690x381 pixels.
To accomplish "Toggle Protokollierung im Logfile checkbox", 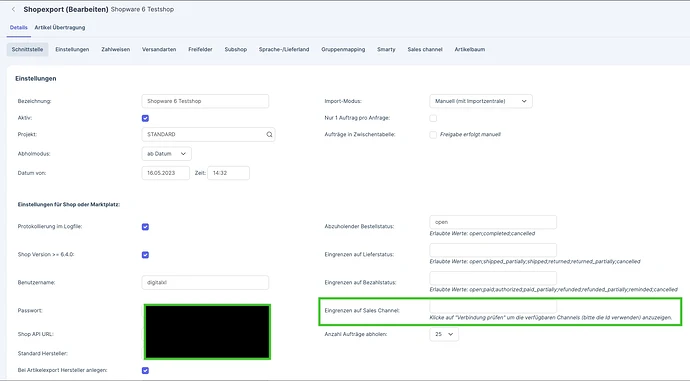I will (x=145, y=227).
